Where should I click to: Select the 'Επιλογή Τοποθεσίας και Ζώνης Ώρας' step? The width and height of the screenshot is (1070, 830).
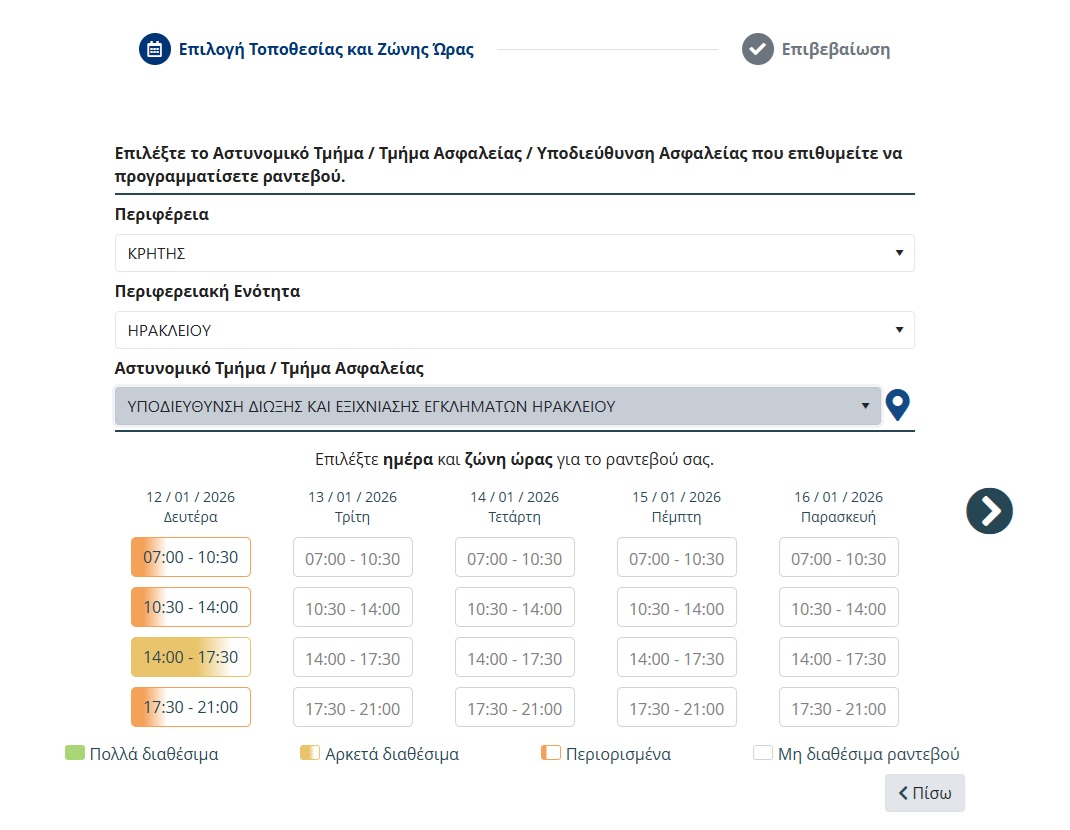pyautogui.click(x=325, y=49)
